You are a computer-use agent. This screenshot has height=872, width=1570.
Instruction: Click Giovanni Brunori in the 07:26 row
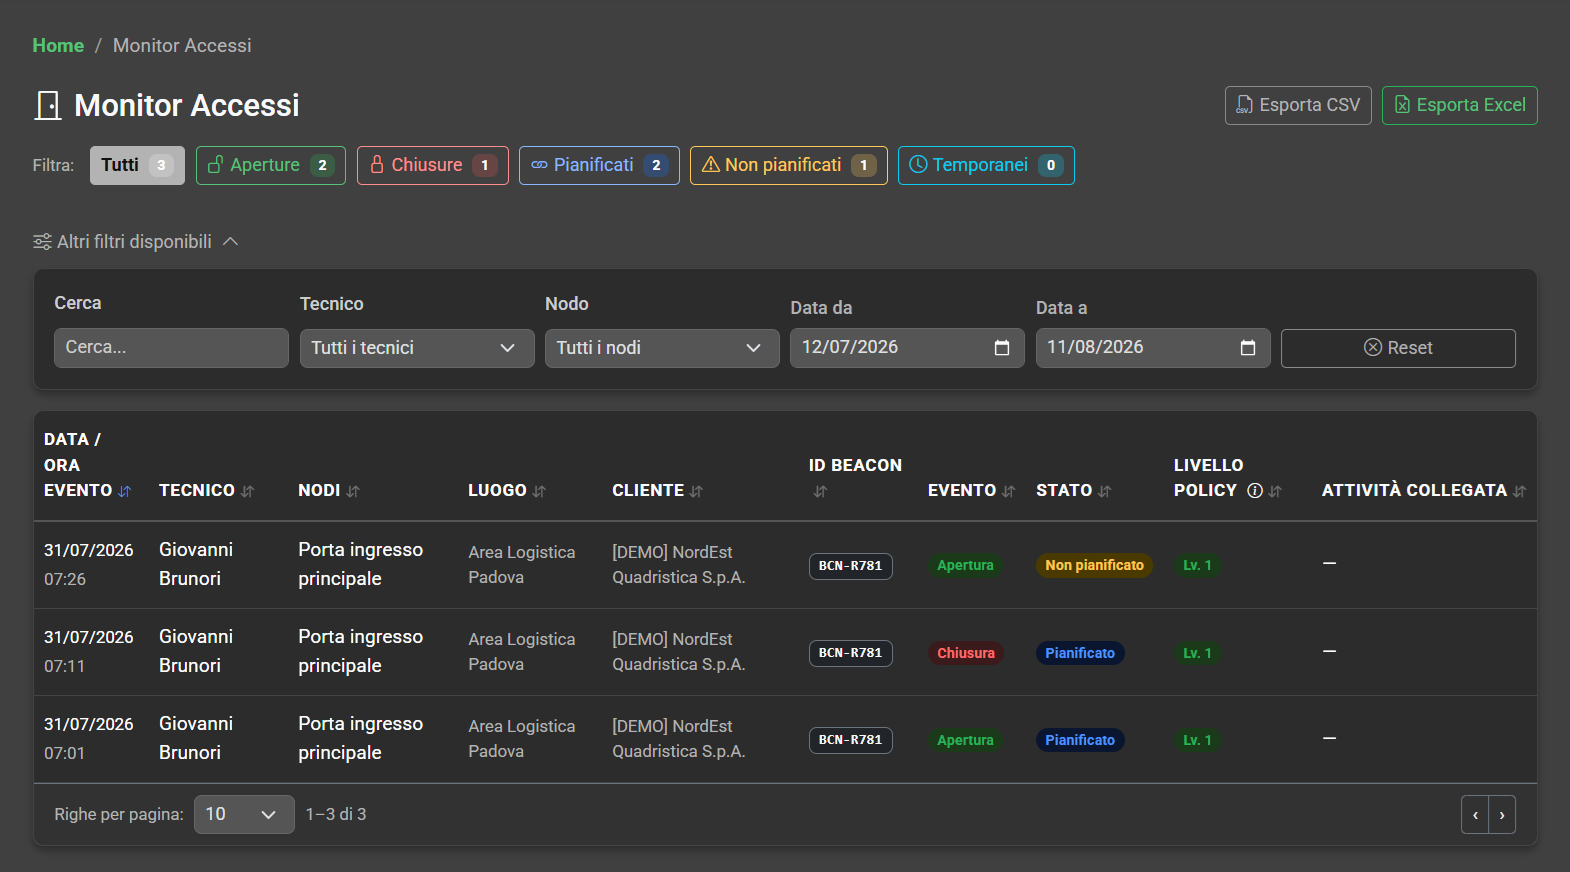click(196, 564)
